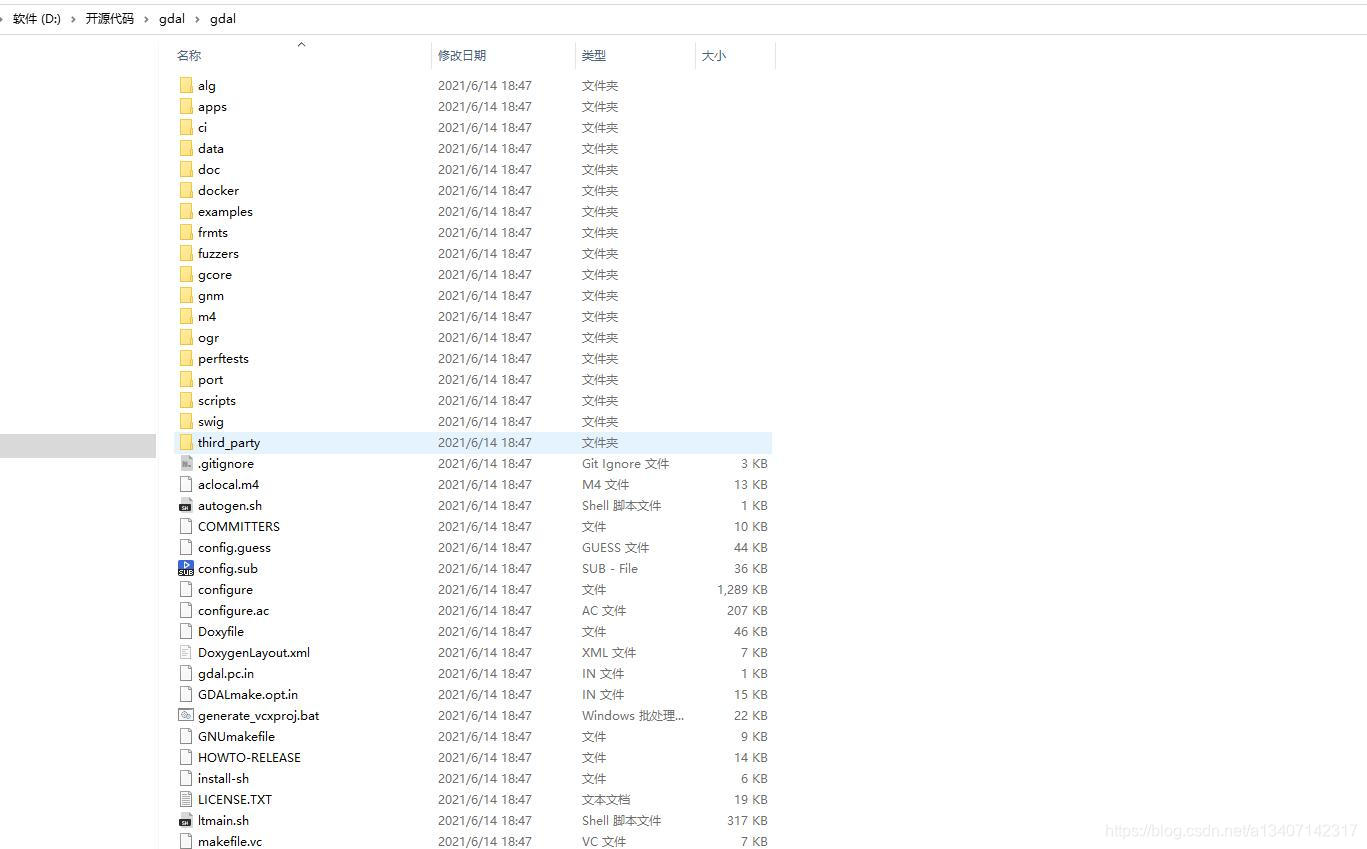The image size is (1367, 849).
Task: Click the SUB - File type cell
Action: (610, 569)
